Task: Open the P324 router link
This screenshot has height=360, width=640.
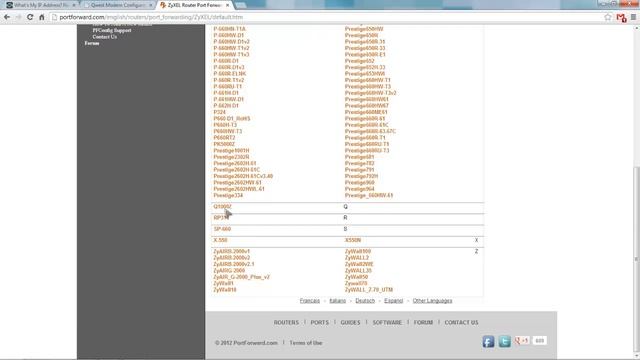Action: pyautogui.click(x=219, y=112)
